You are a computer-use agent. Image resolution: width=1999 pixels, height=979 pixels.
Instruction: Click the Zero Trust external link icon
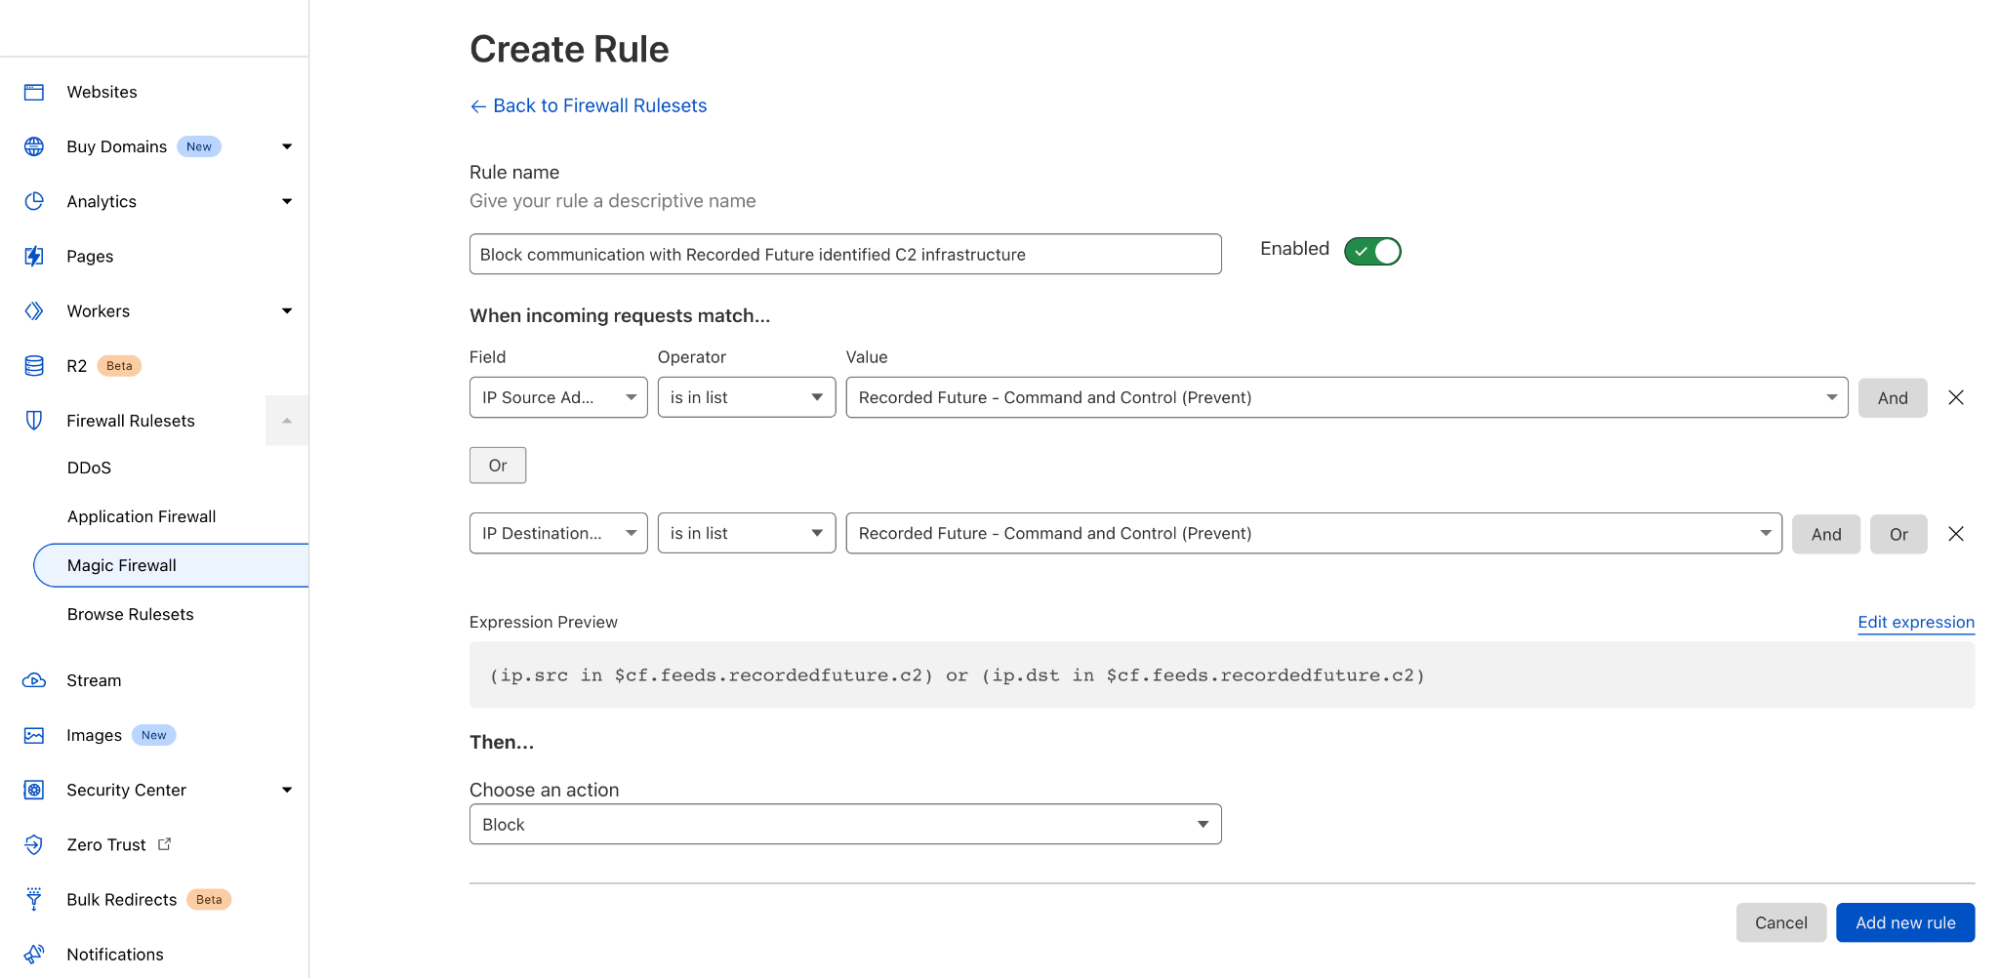165,844
